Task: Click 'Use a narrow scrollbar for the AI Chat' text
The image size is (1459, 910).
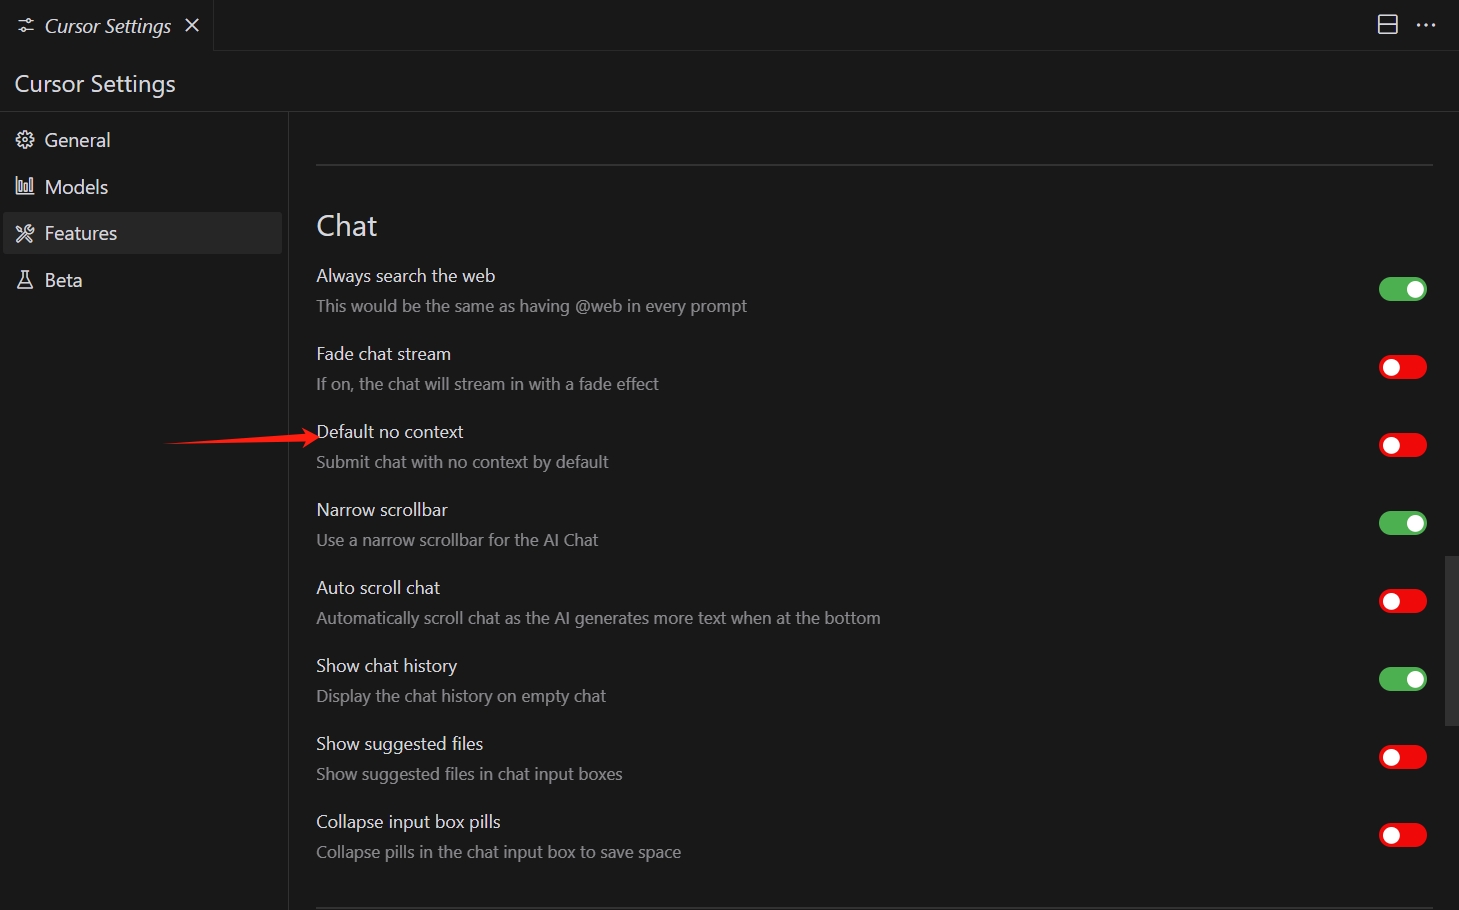Action: coord(457,540)
